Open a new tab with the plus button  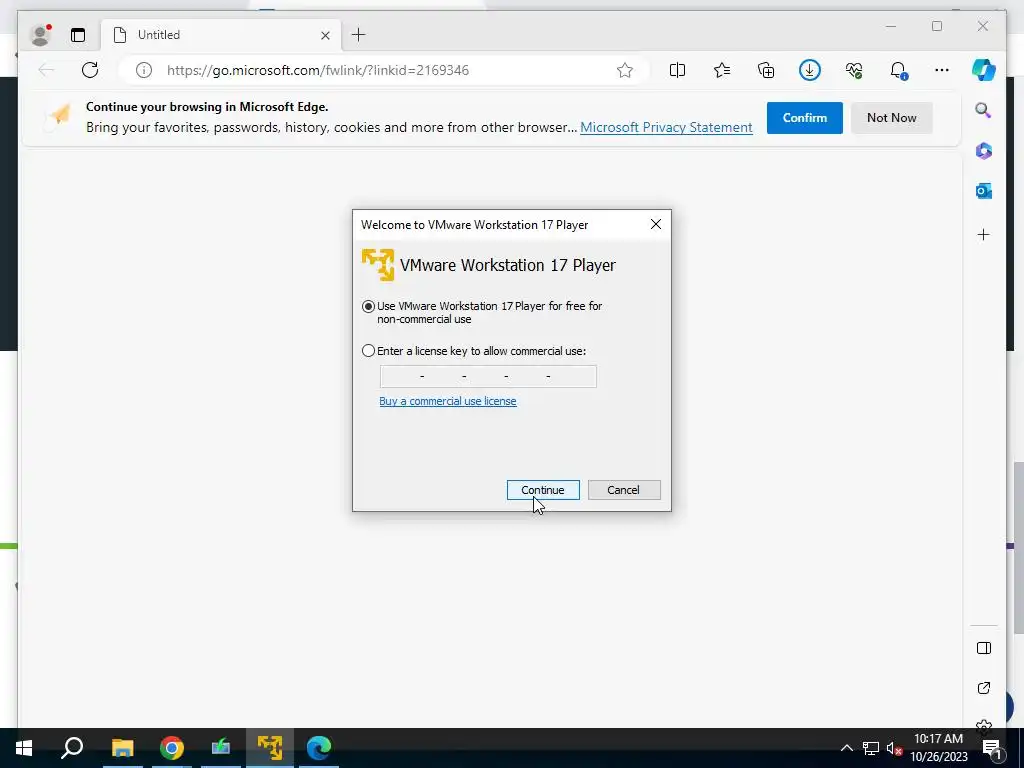pos(359,35)
